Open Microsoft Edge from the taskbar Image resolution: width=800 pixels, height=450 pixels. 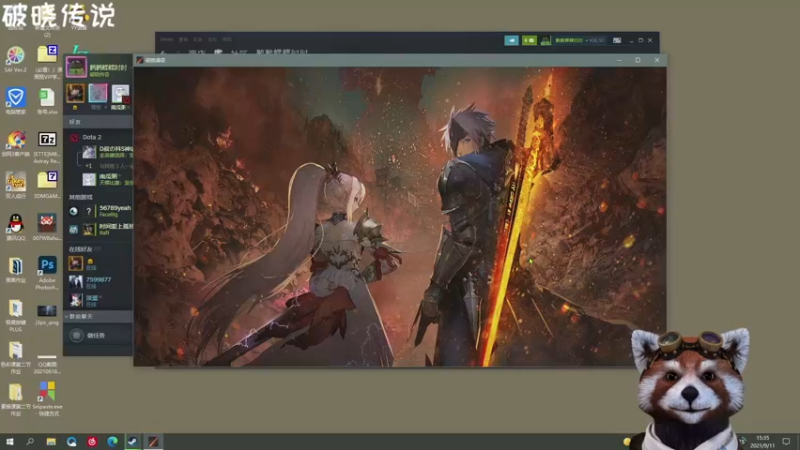point(112,442)
